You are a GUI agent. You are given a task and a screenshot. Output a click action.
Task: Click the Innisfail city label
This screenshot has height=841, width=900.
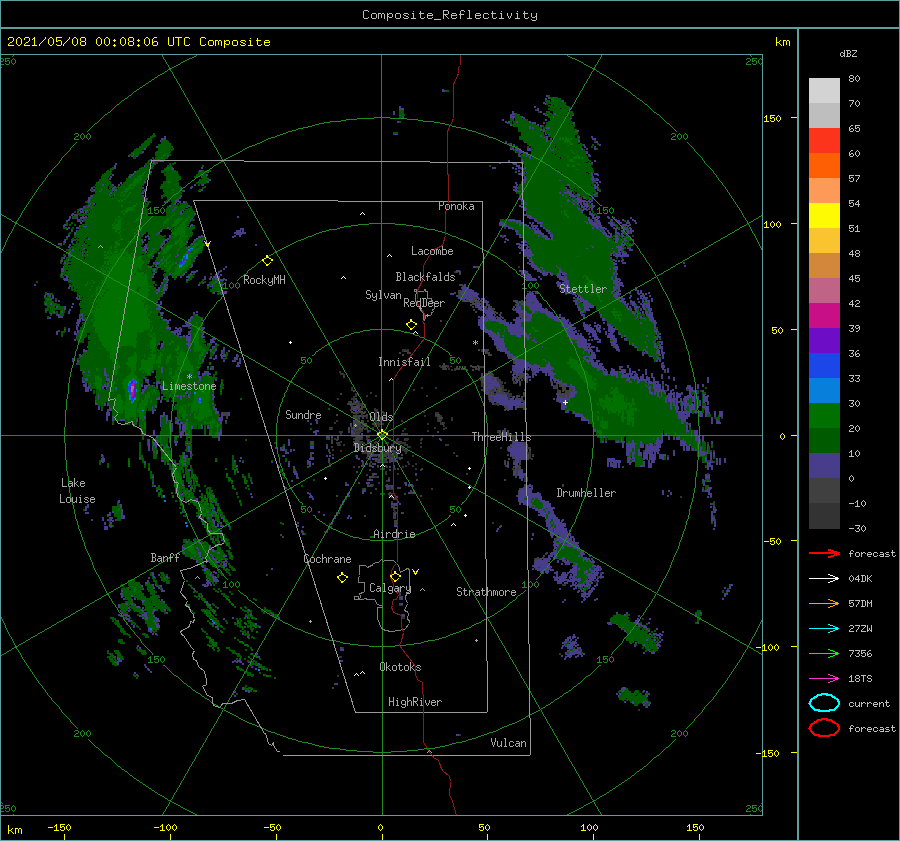pos(404,362)
